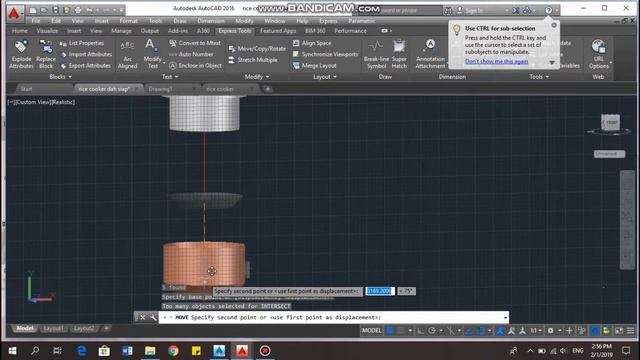The height and width of the screenshot is (360, 640).
Task: Expand the Text panel dropdown
Action: point(170,77)
